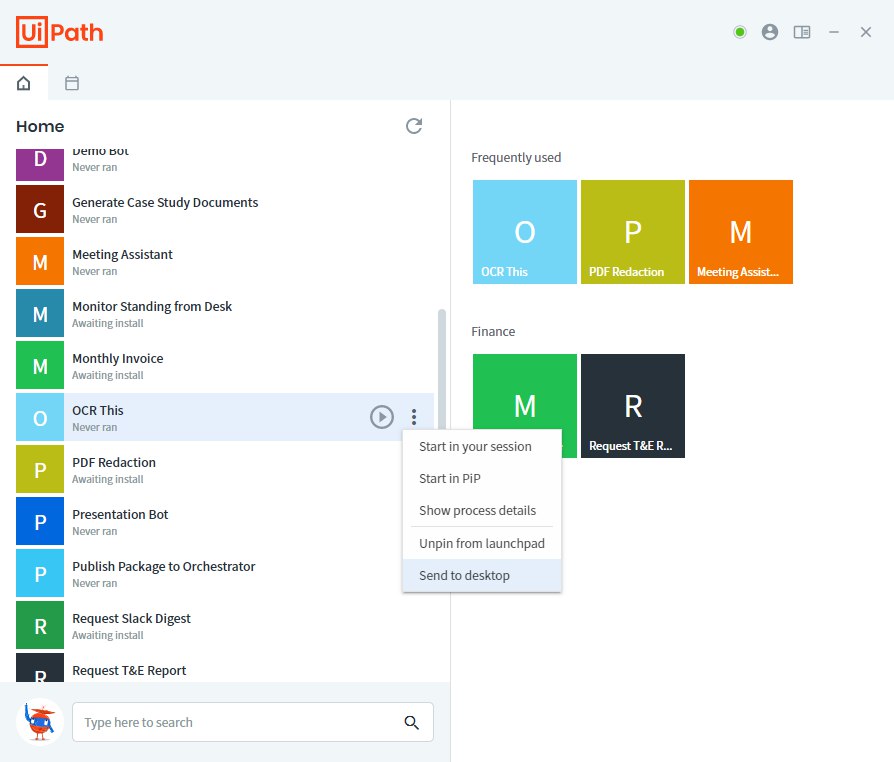894x762 pixels.
Task: Select Unpin from launchpad
Action: tap(482, 544)
